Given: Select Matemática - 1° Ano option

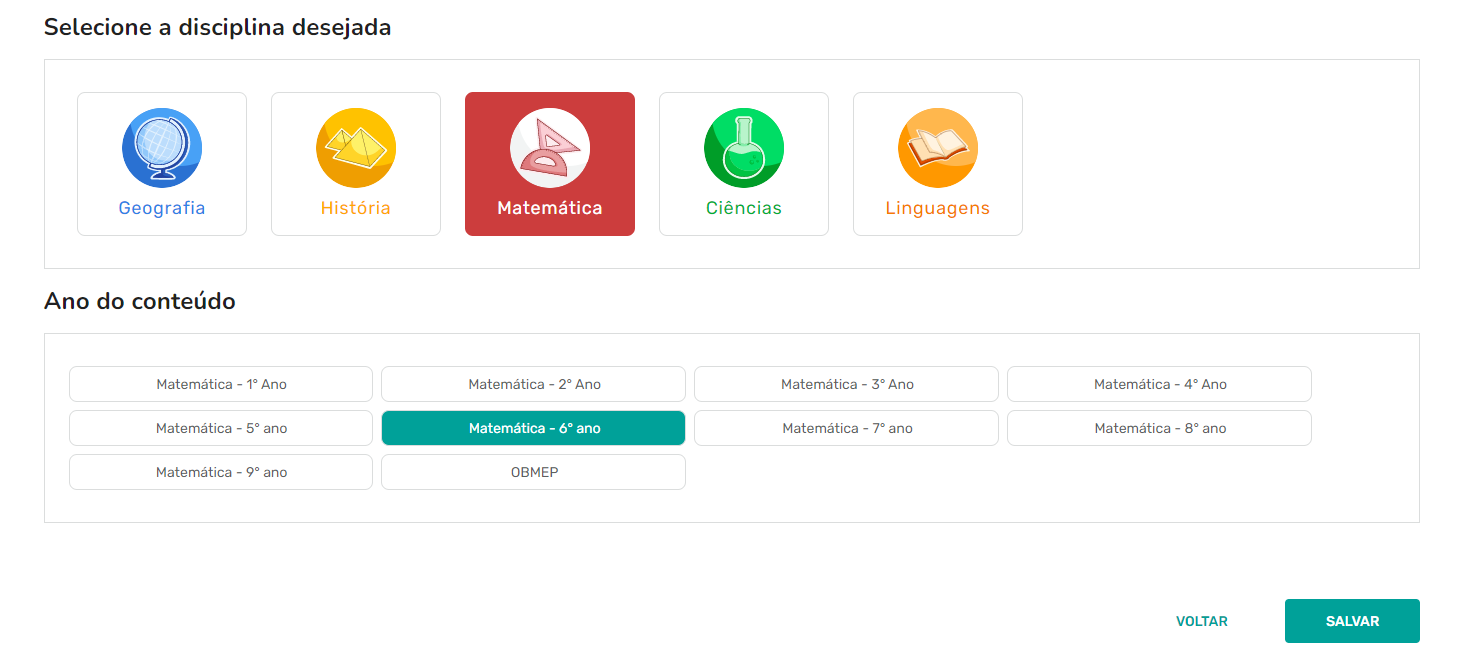Looking at the screenshot, I should [221, 384].
